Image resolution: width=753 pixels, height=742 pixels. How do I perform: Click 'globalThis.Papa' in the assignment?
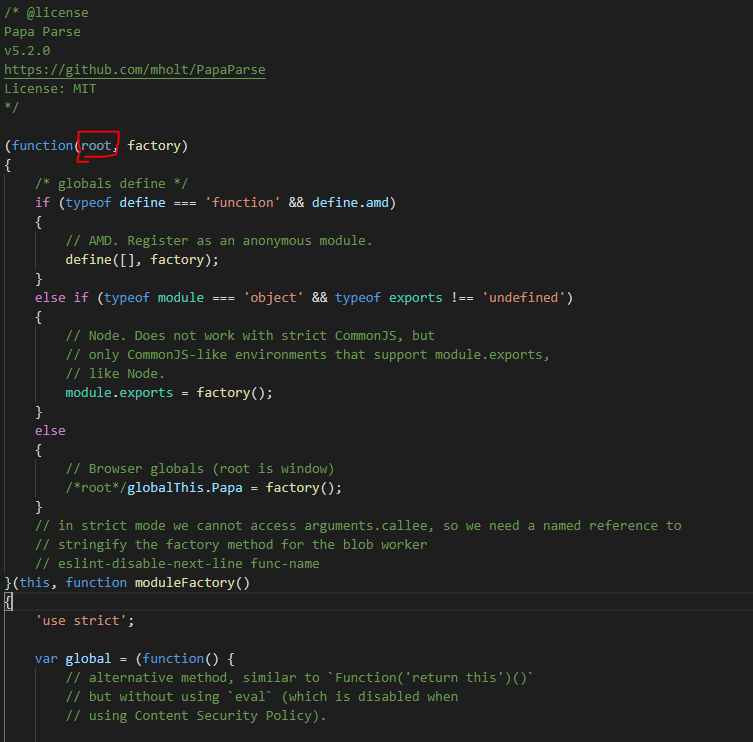(x=184, y=488)
